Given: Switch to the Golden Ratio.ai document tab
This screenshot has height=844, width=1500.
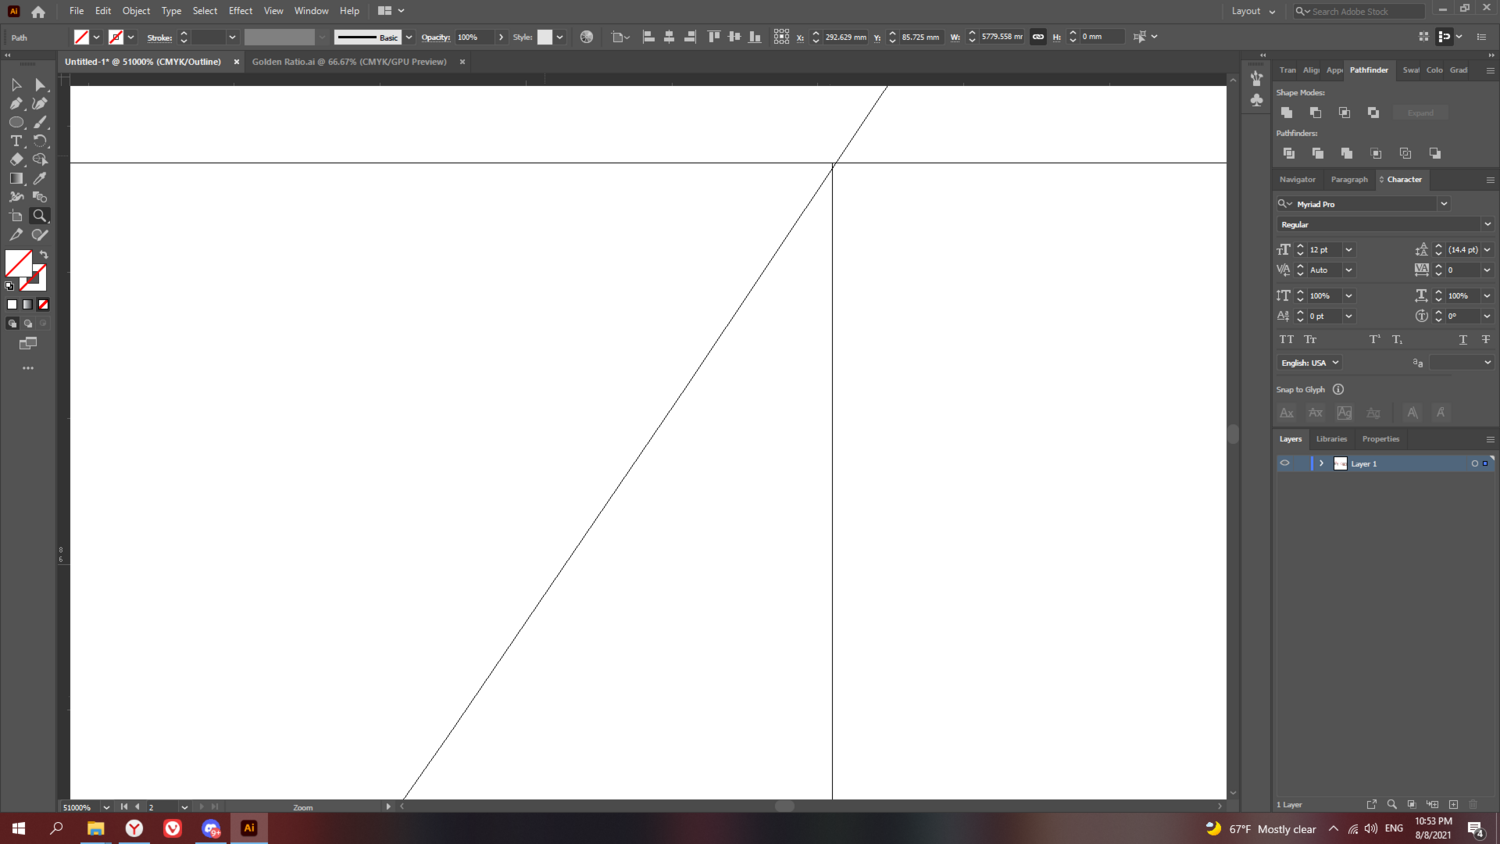Looking at the screenshot, I should click(x=349, y=62).
